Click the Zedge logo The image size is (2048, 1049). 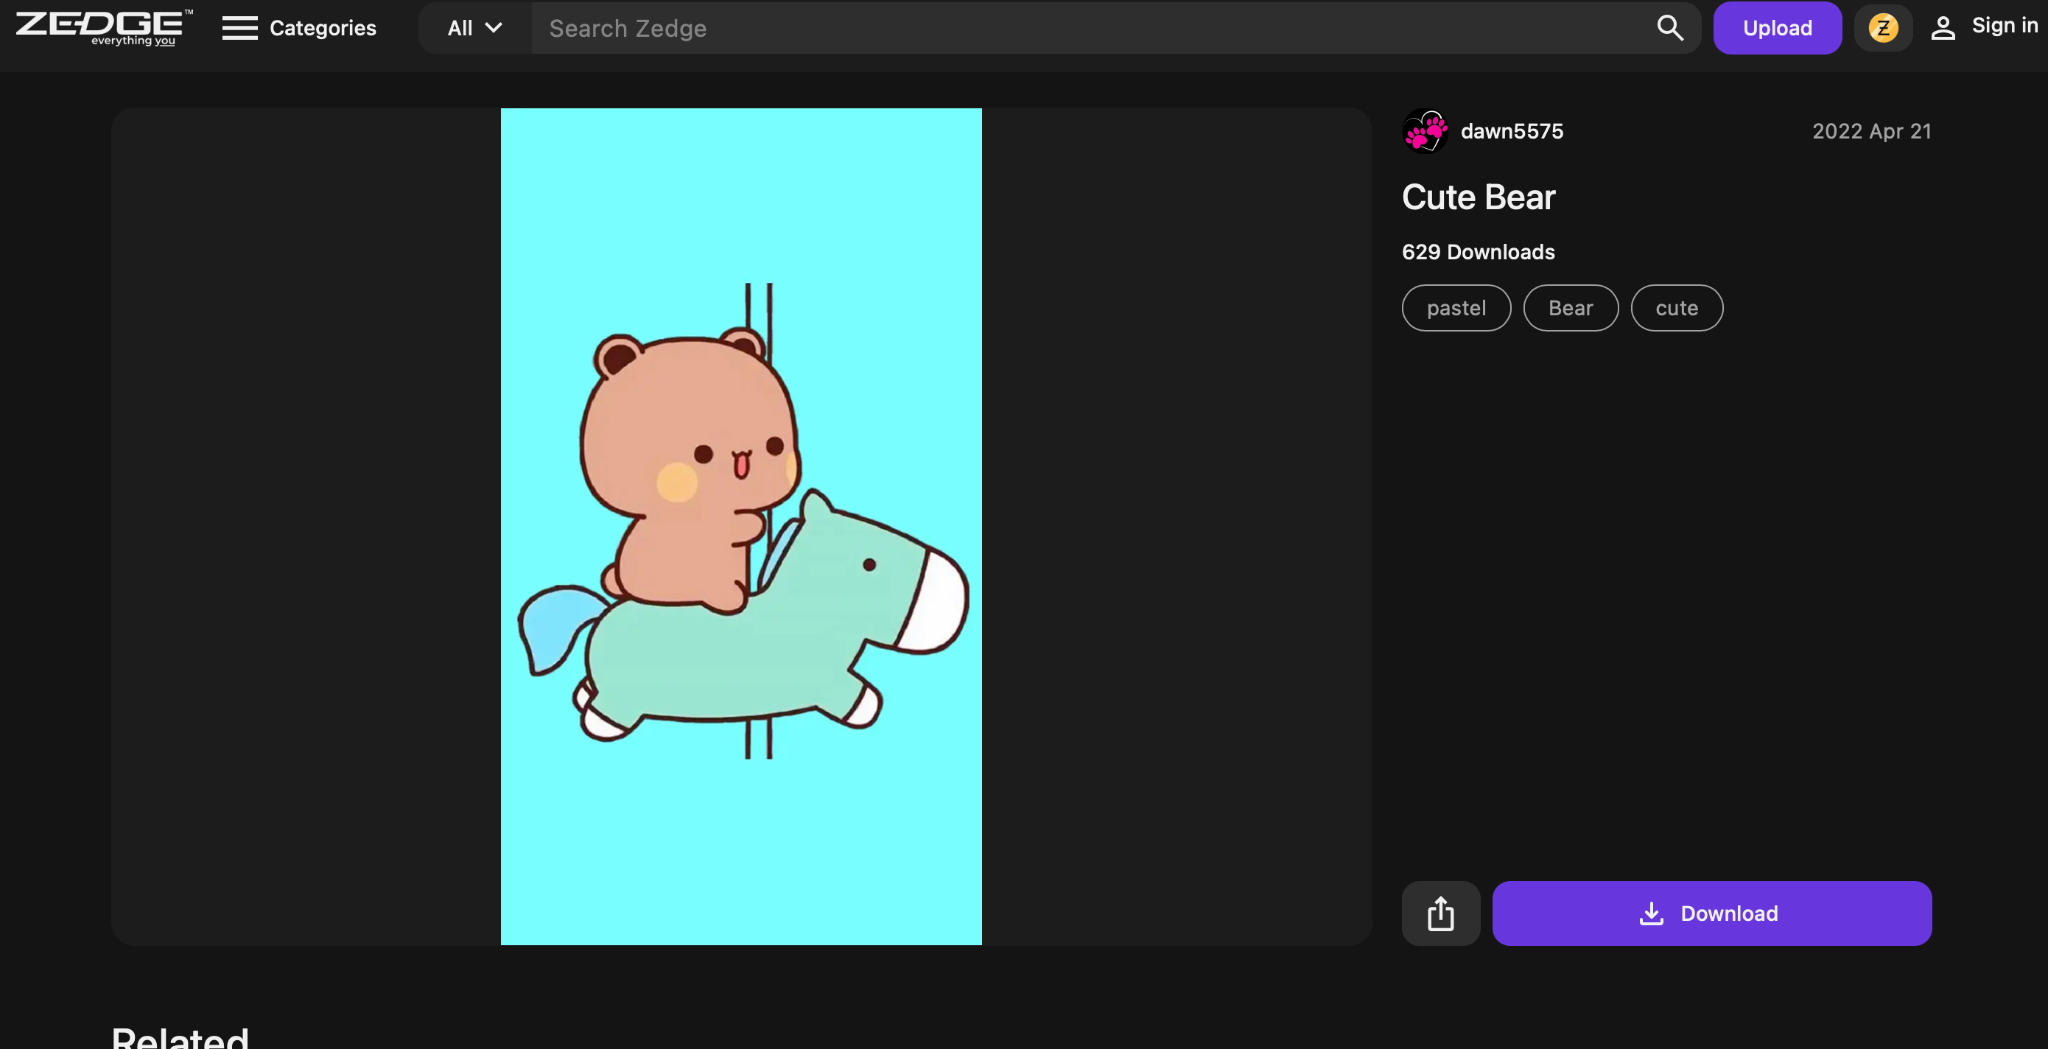[x=104, y=28]
